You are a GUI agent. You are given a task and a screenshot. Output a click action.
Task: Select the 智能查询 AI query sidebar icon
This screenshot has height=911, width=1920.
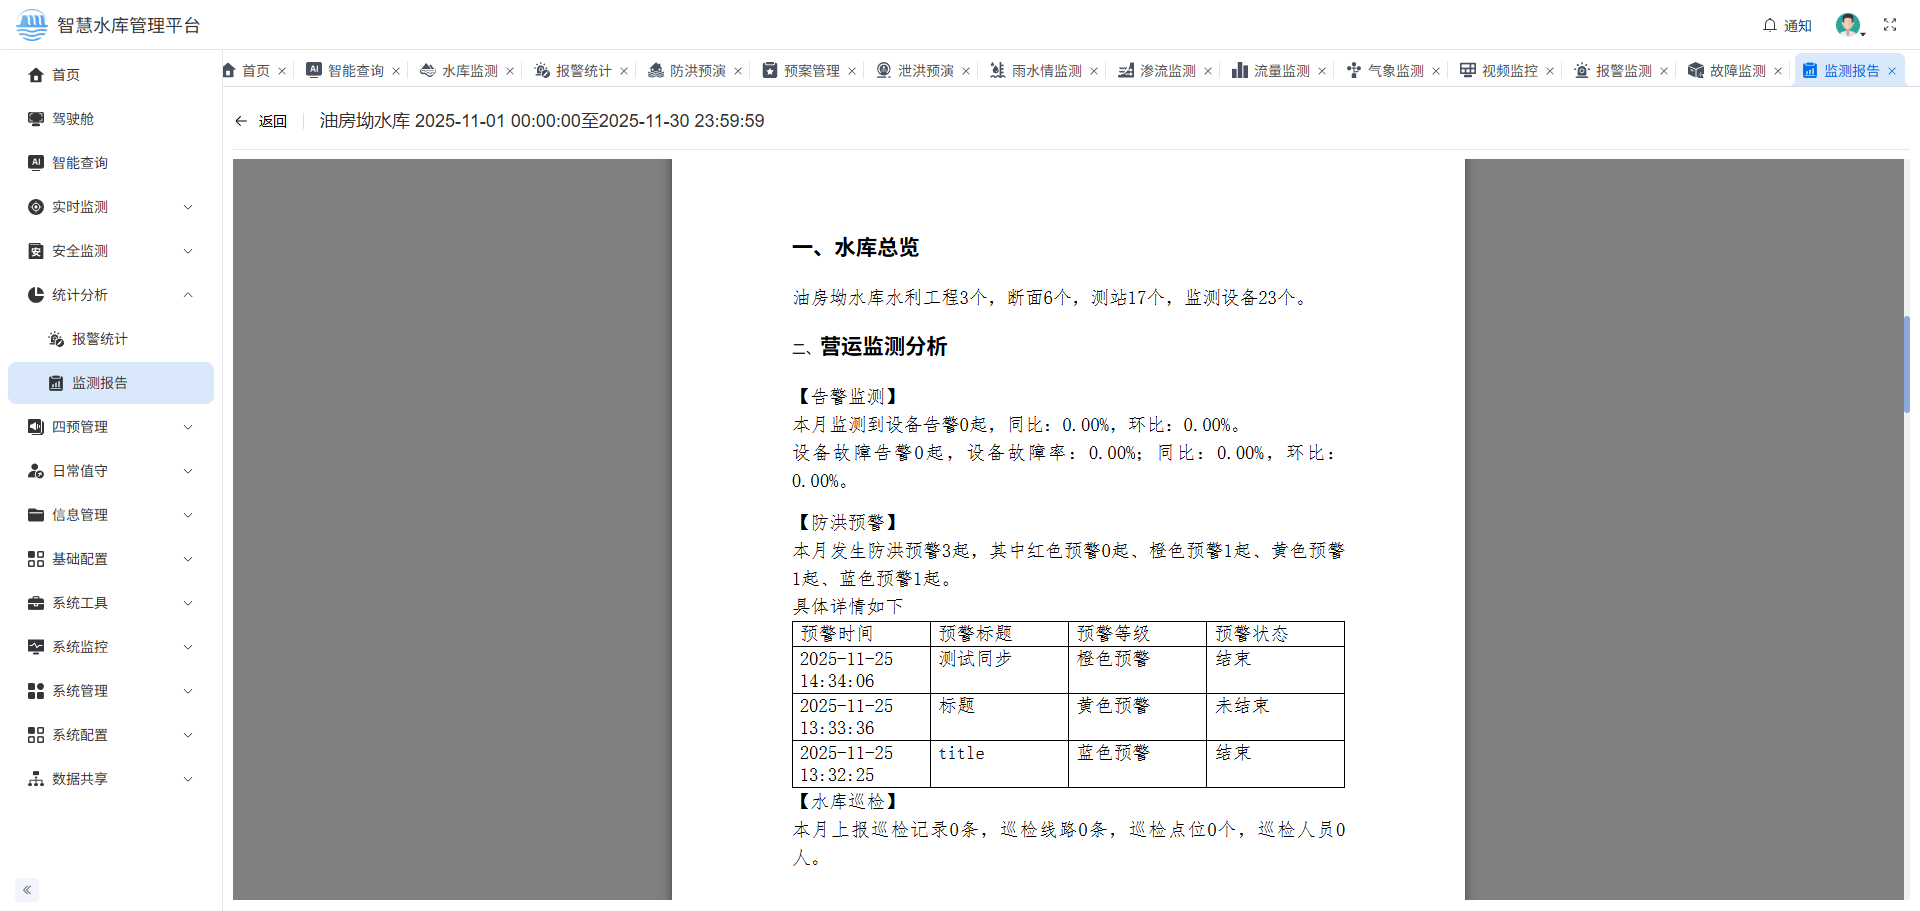[x=33, y=162]
